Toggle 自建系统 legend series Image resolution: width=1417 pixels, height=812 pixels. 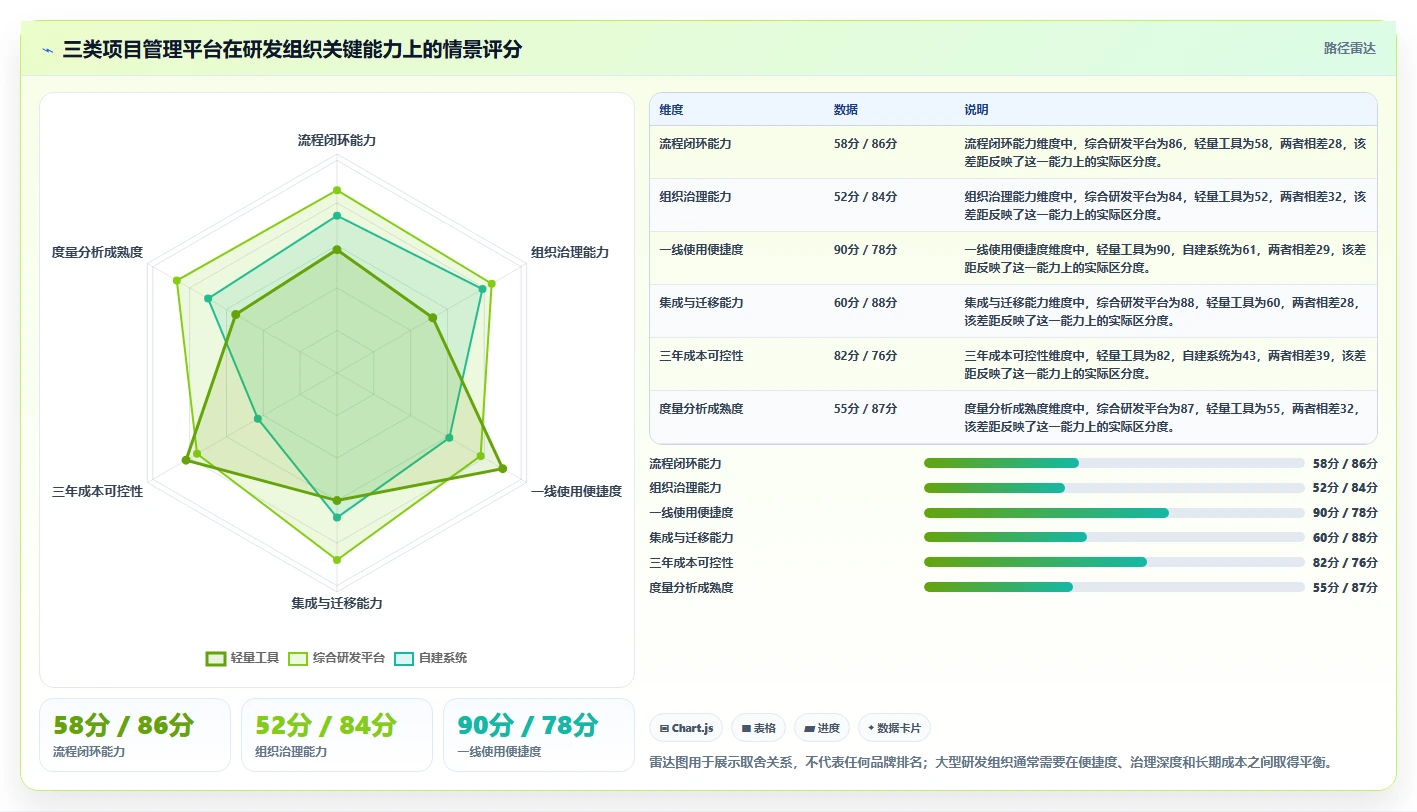click(x=431, y=658)
